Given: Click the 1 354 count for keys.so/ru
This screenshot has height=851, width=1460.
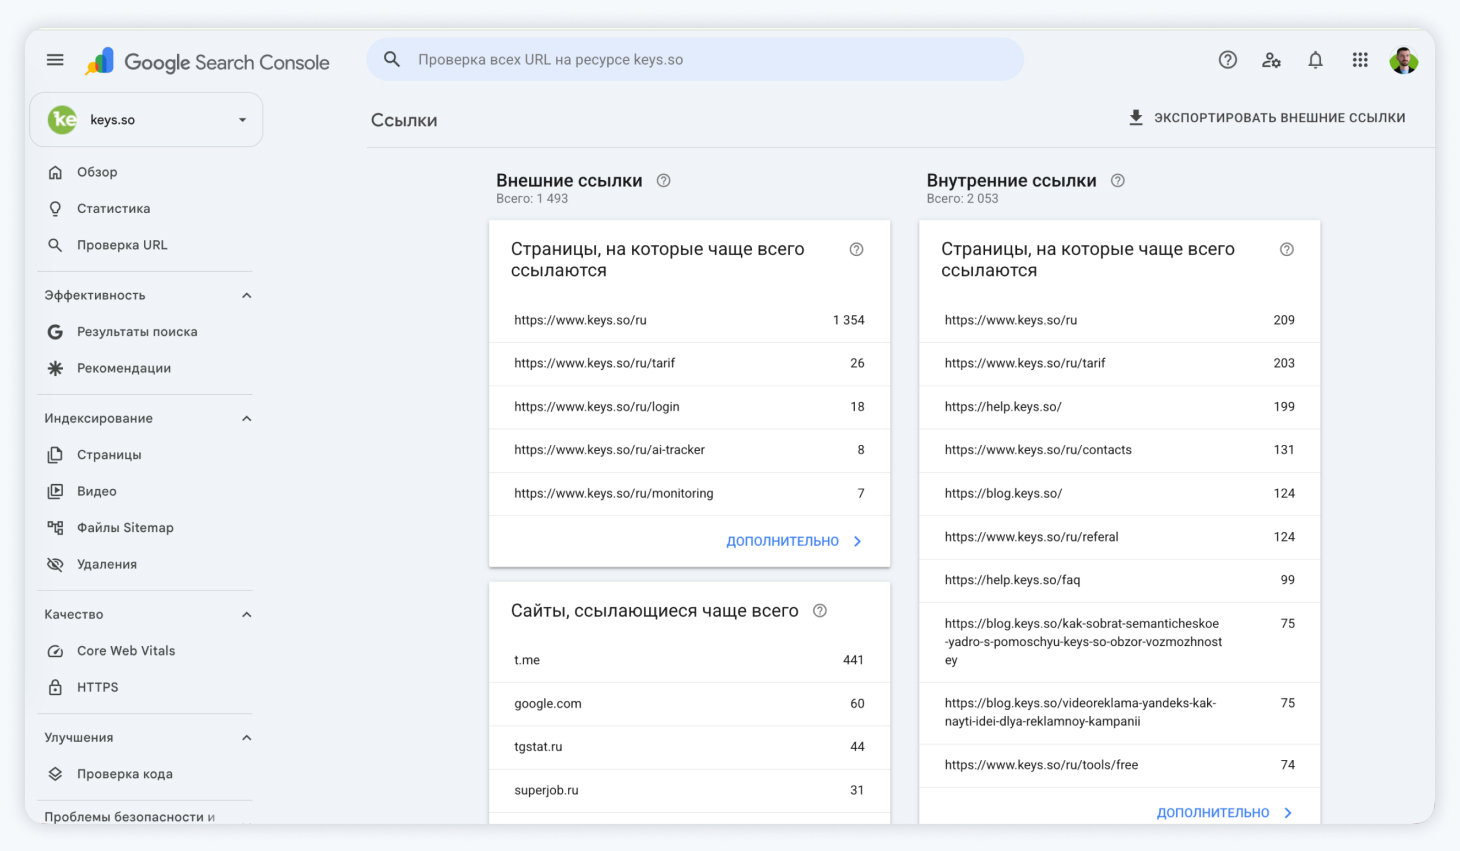Looking at the screenshot, I should (848, 321).
